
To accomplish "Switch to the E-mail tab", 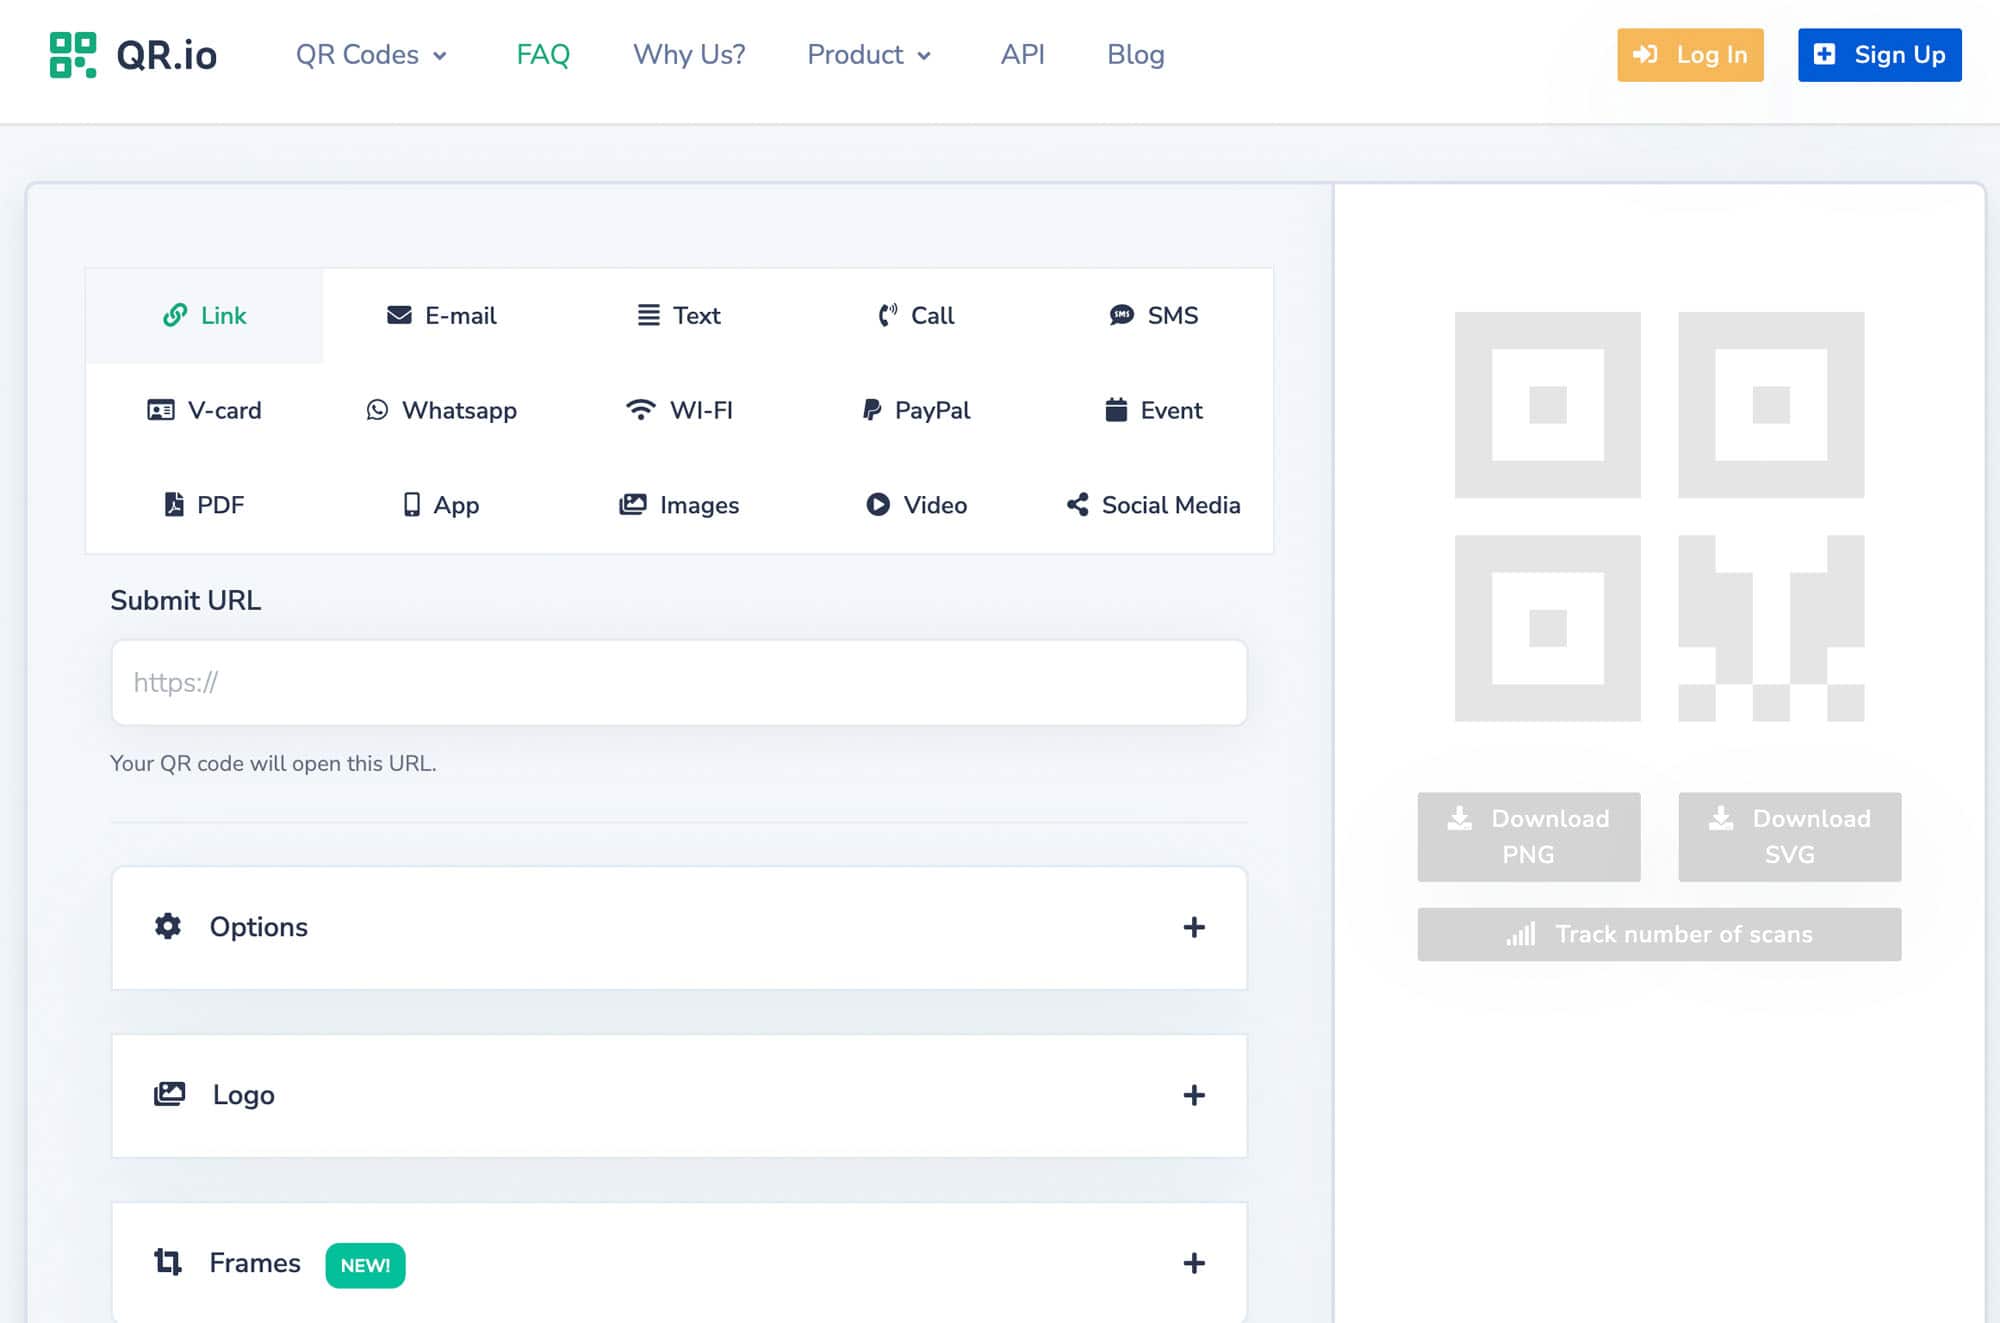I will point(441,316).
